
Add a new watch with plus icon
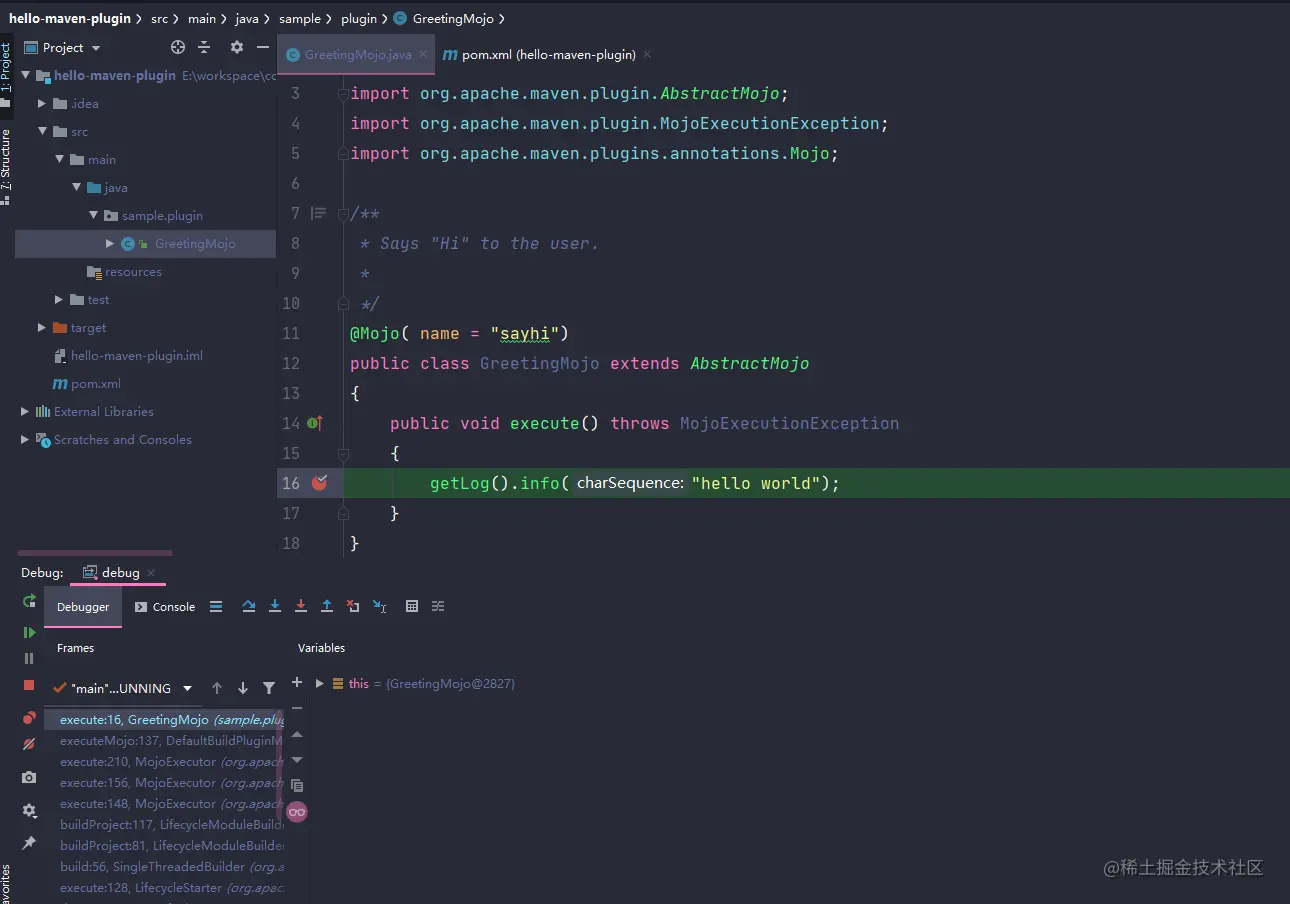pyautogui.click(x=297, y=682)
